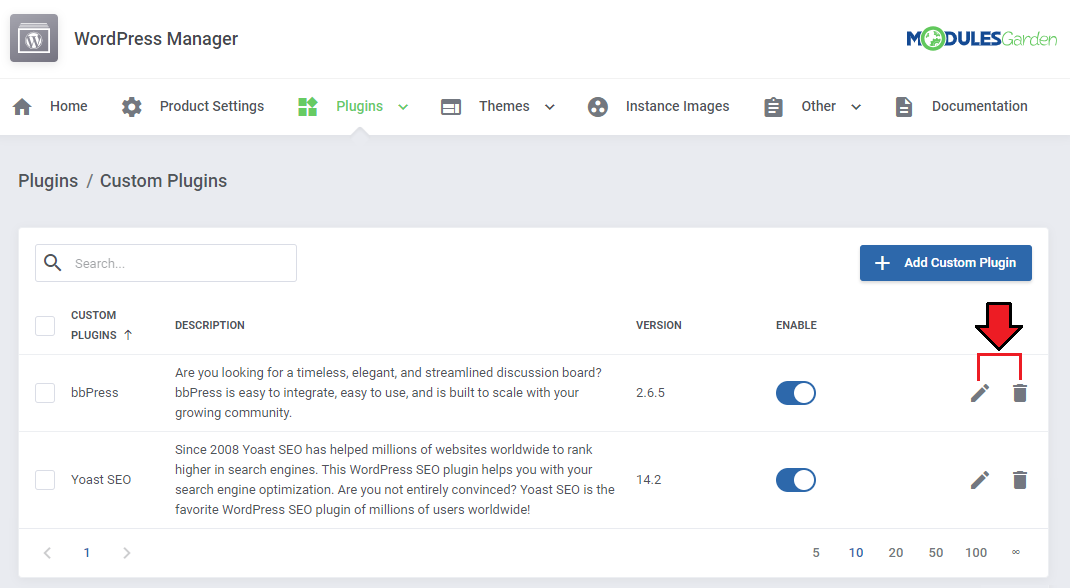Edit the bbPress plugin with pencil icon
This screenshot has width=1070, height=588.
click(x=980, y=393)
